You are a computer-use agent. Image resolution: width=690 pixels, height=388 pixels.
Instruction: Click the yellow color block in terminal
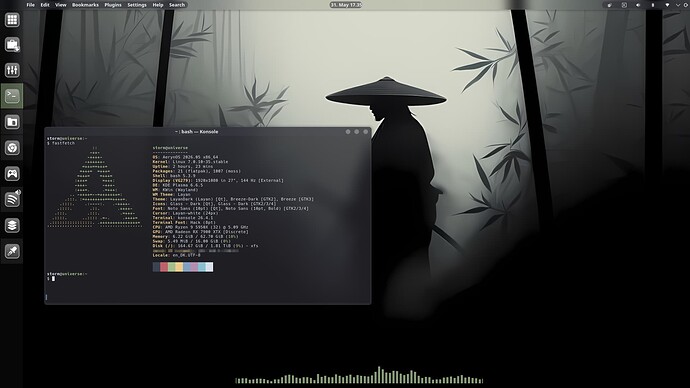pyautogui.click(x=179, y=267)
